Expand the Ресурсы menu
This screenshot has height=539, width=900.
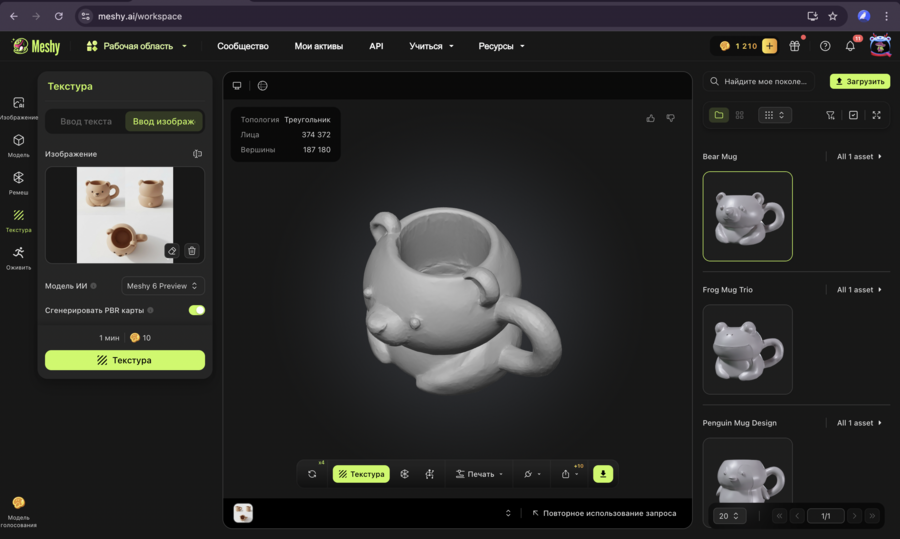coord(501,46)
